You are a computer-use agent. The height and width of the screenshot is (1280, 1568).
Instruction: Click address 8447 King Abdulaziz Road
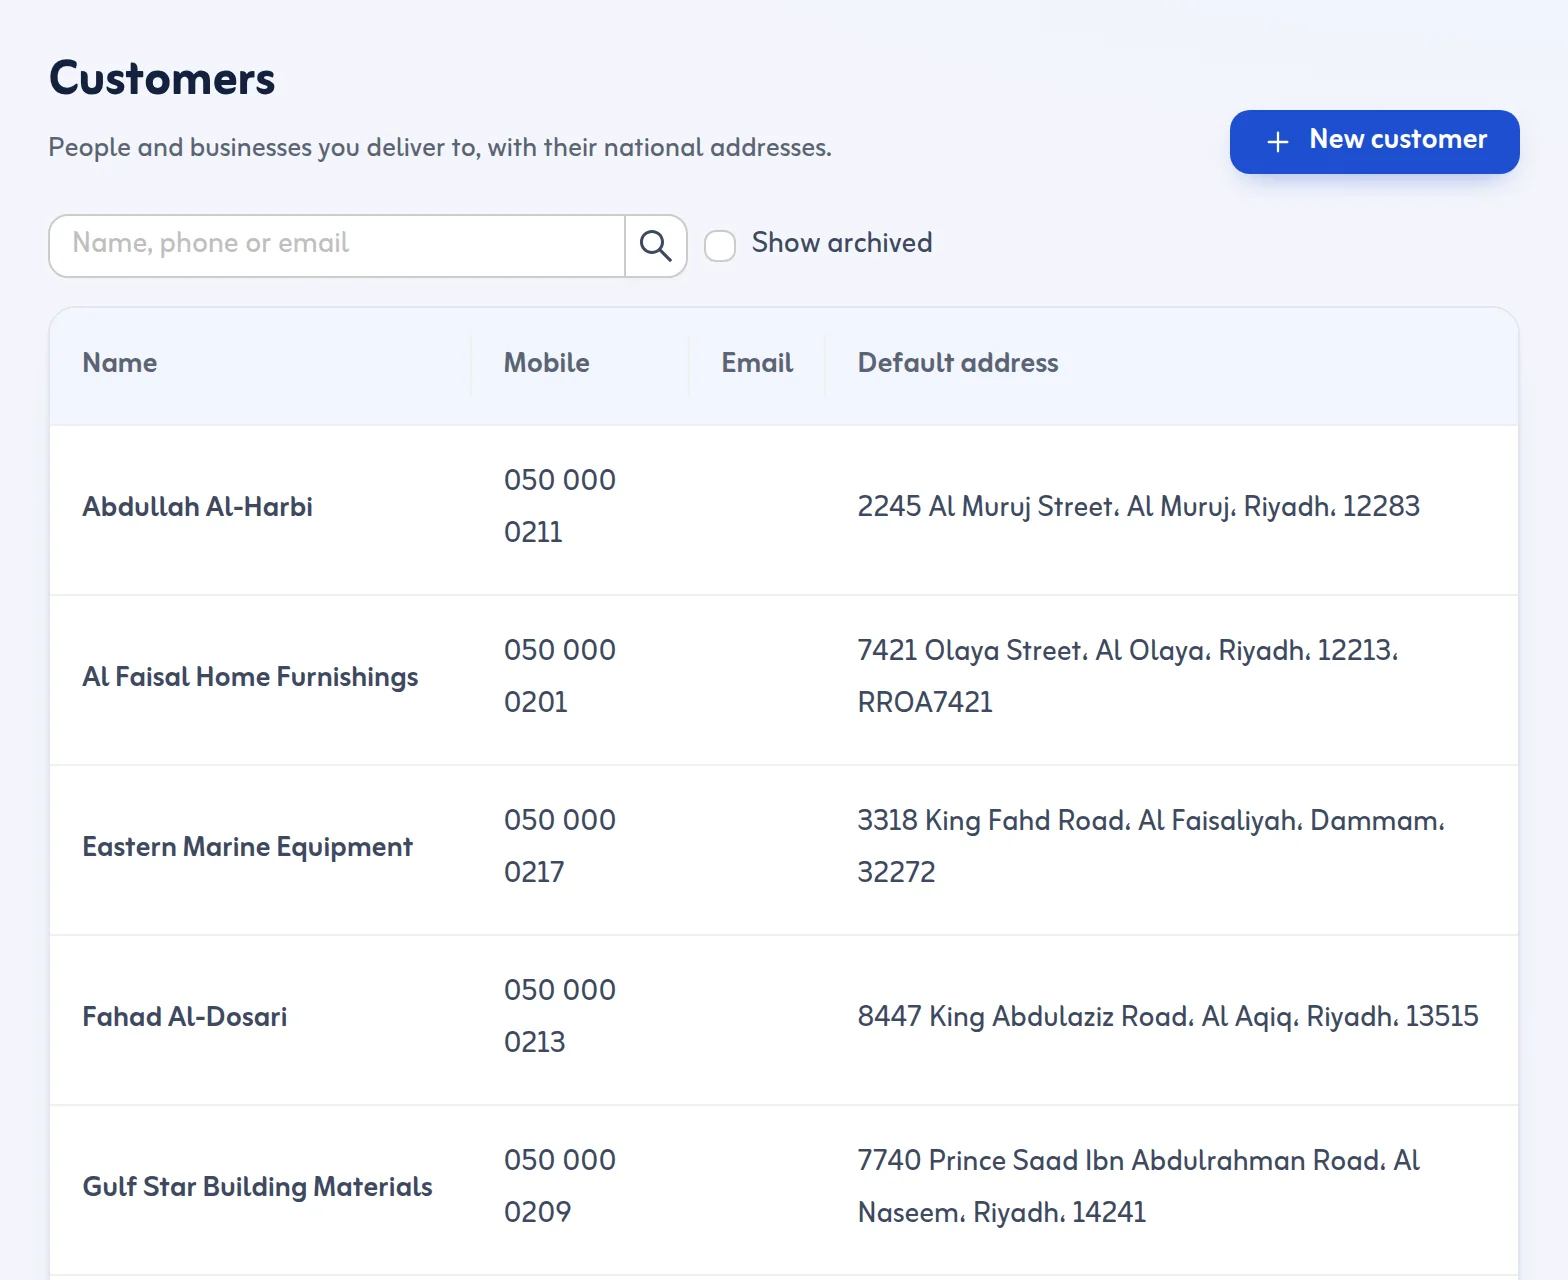1168,1017
